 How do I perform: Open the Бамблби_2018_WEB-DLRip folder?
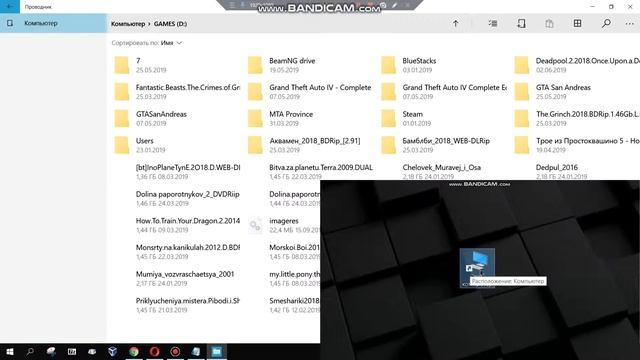[444, 145]
